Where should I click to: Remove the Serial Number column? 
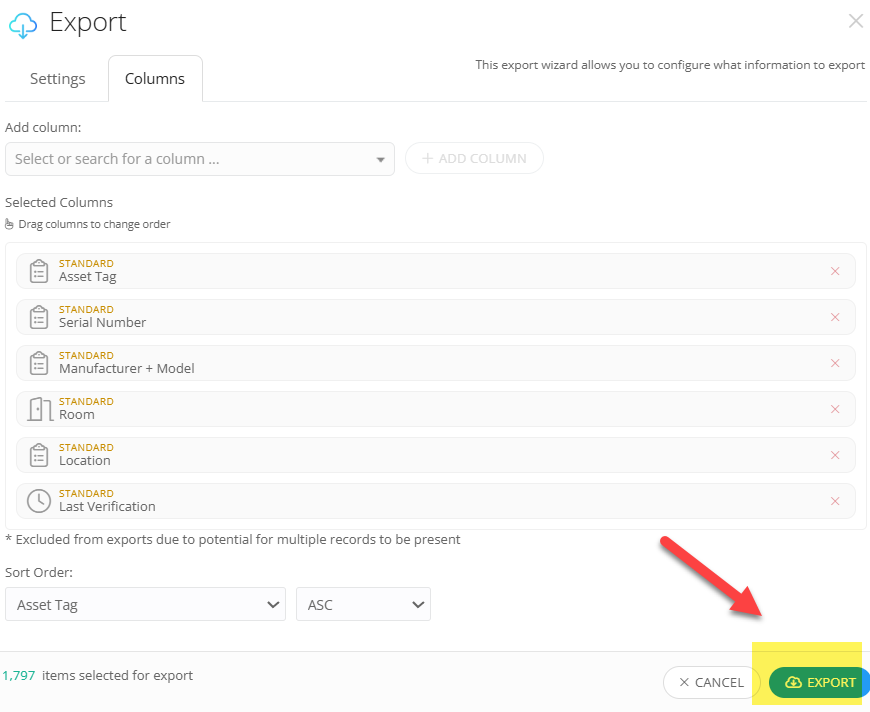pos(835,316)
